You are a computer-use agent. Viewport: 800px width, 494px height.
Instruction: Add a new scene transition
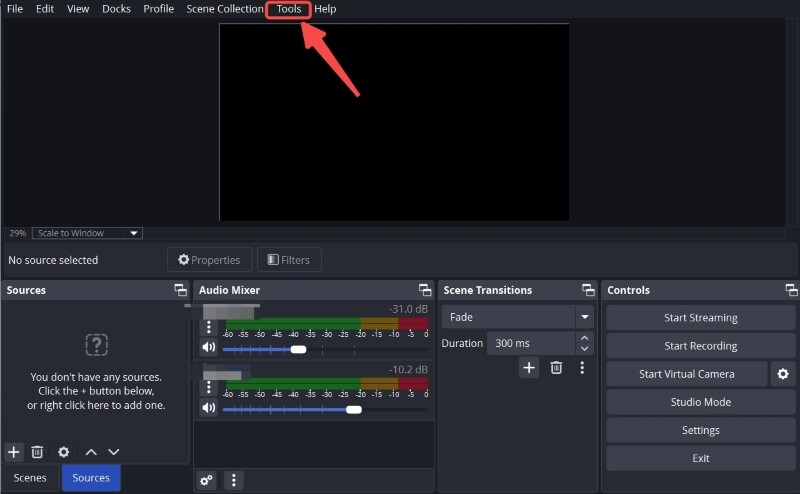pos(529,367)
